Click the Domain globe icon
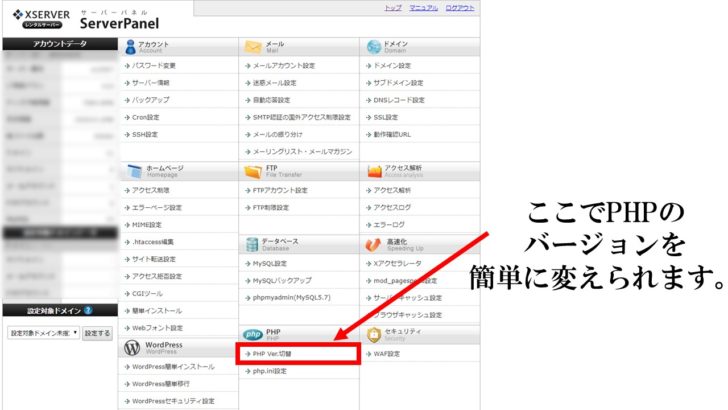The width and height of the screenshot is (728, 410). [374, 47]
